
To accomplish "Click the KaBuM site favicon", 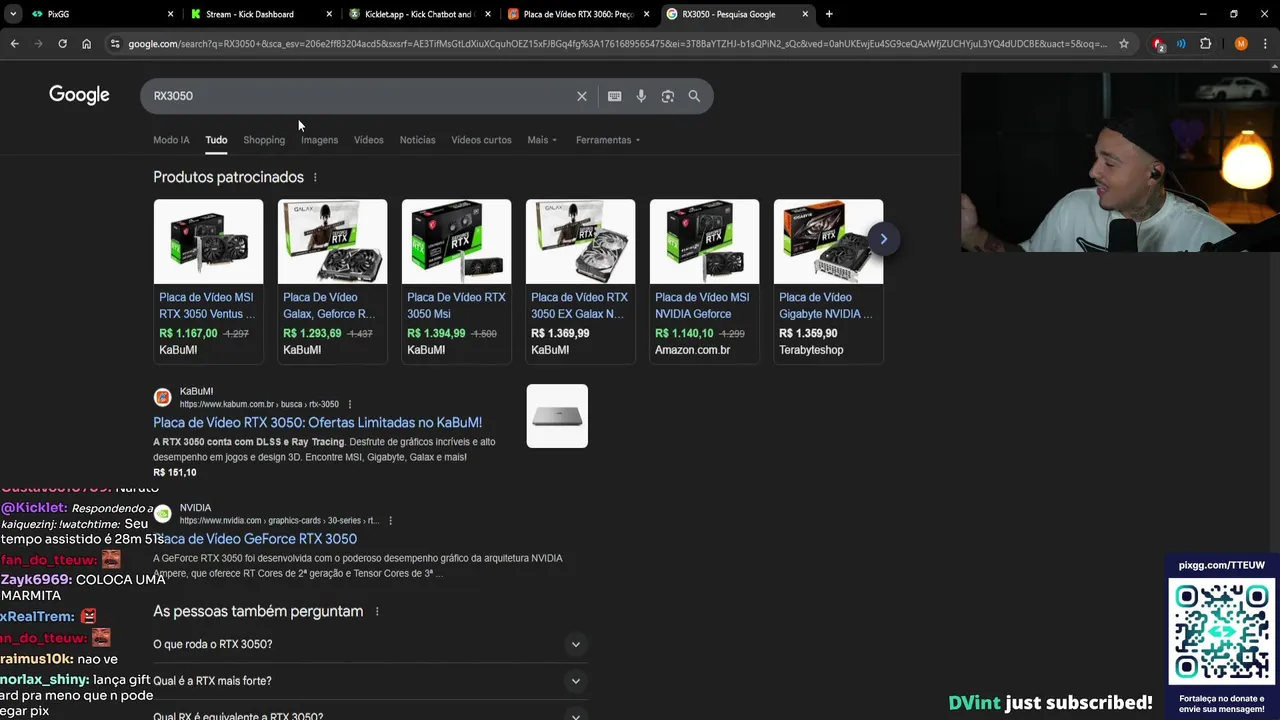I will point(162,398).
